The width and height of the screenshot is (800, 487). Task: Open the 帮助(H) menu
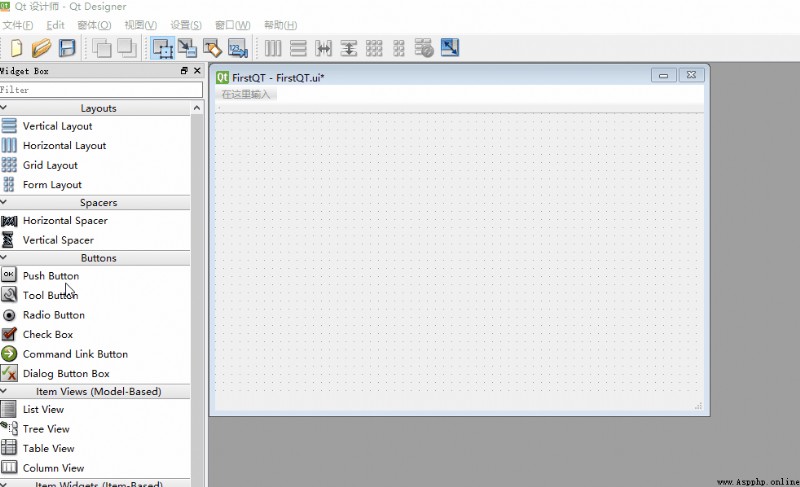point(280,25)
